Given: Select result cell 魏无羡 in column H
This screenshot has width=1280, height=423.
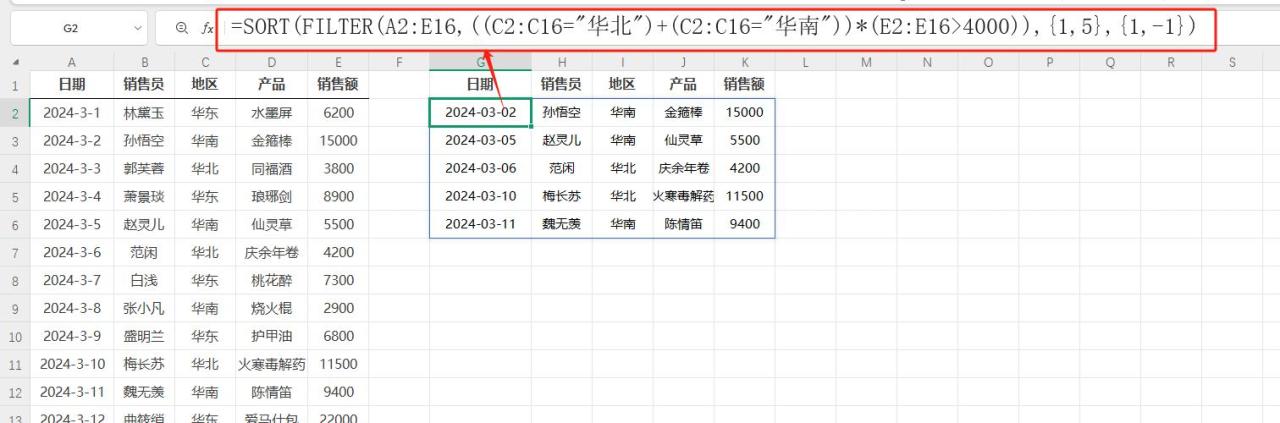Looking at the screenshot, I should click(x=561, y=225).
